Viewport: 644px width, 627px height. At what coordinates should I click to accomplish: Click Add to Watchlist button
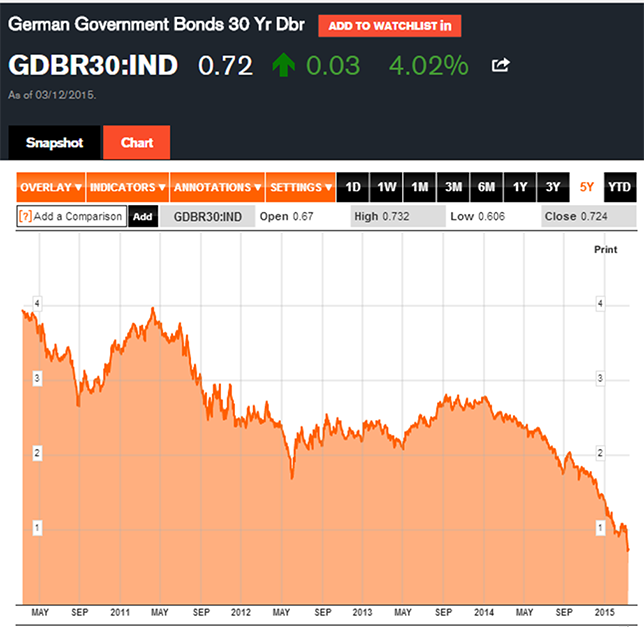(389, 26)
